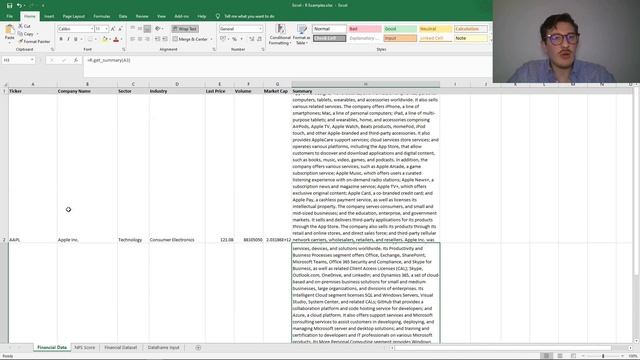Open the Page Layout tab
This screenshot has height=360, width=640.
coord(73,16)
